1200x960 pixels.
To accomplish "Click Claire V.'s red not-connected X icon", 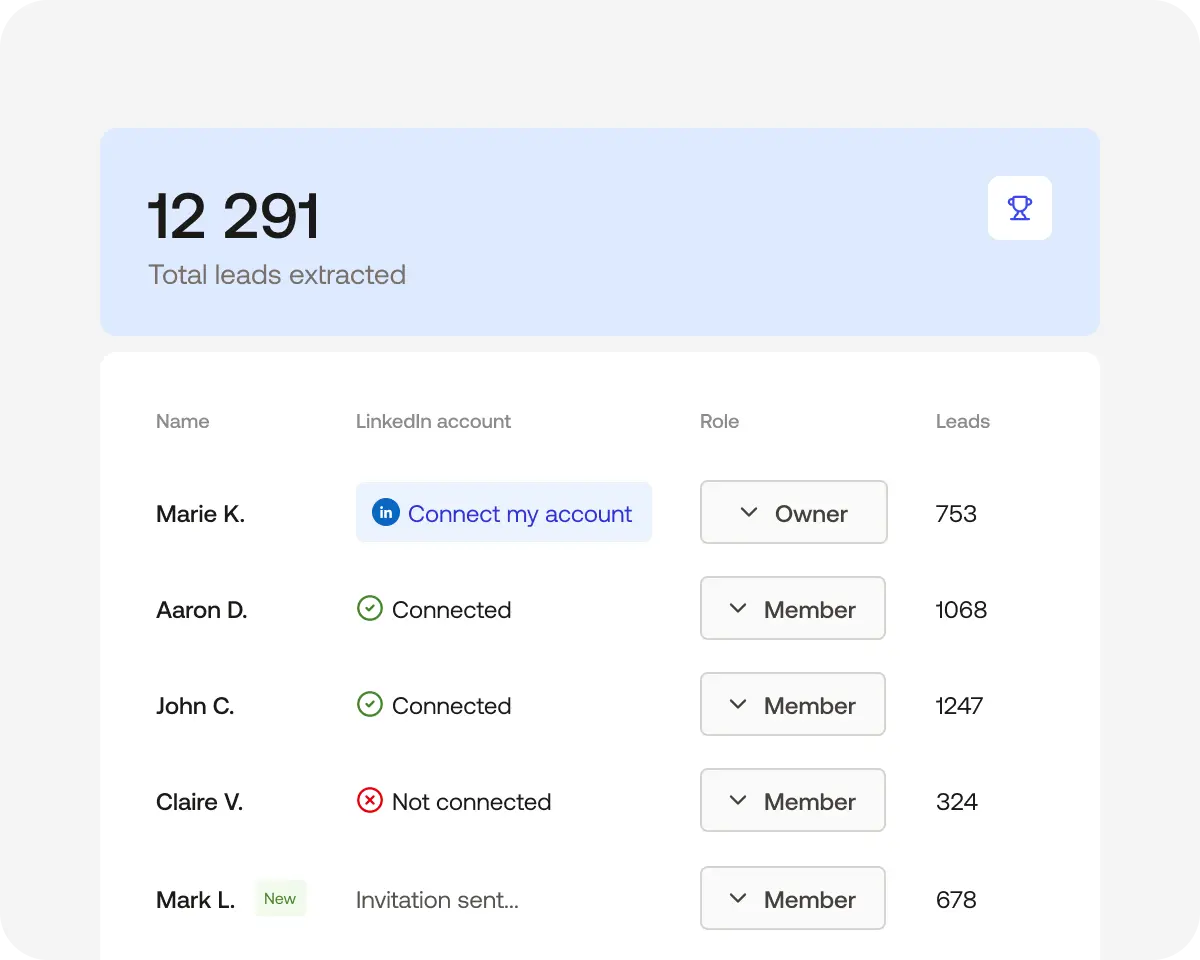I will [x=370, y=800].
